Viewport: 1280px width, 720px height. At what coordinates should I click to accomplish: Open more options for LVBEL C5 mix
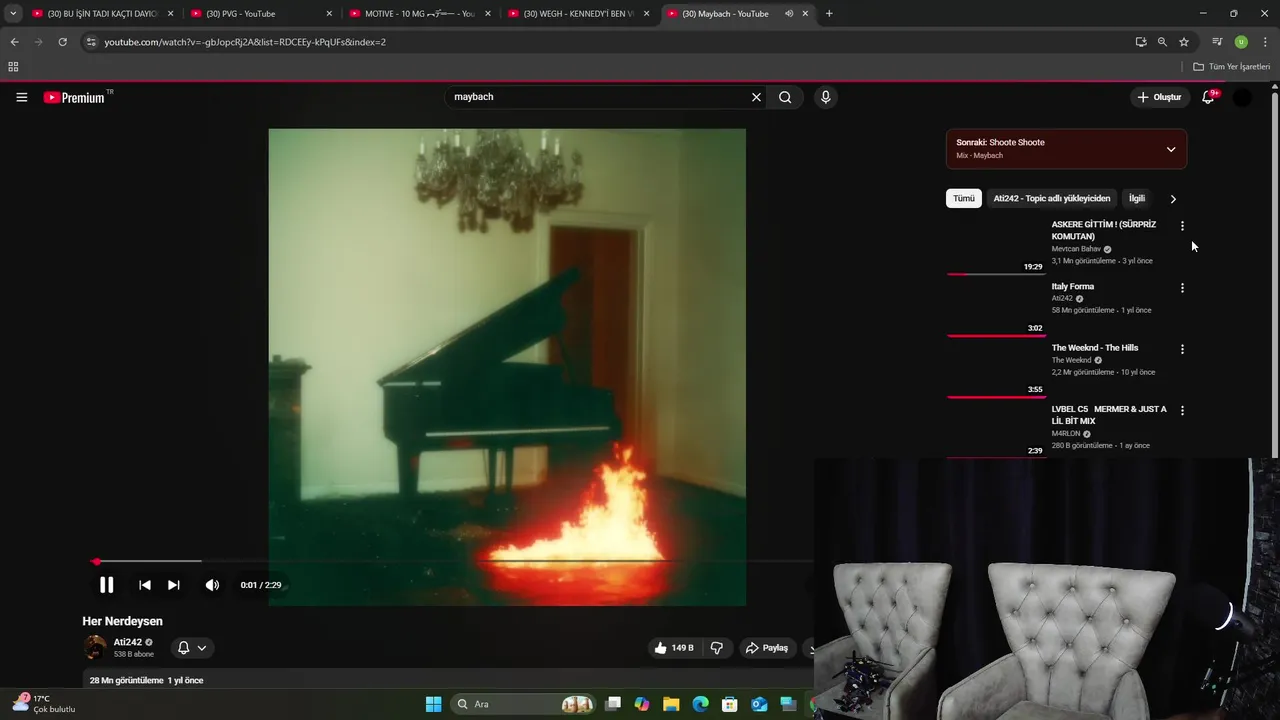point(1182,411)
